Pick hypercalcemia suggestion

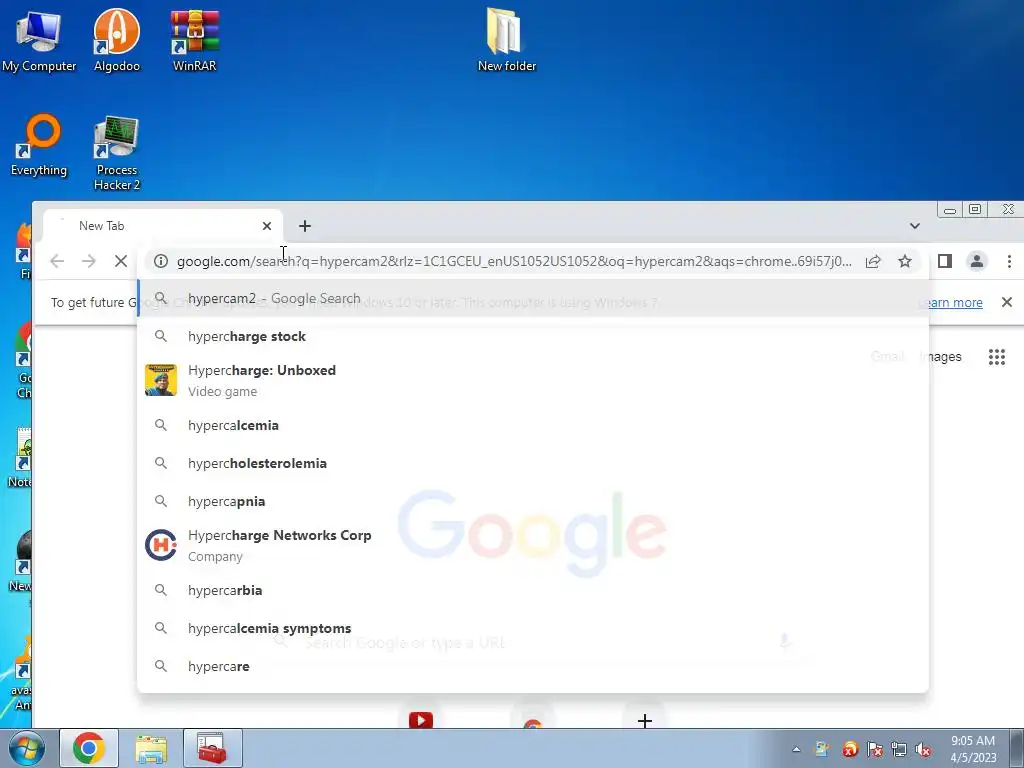pyautogui.click(x=533, y=425)
